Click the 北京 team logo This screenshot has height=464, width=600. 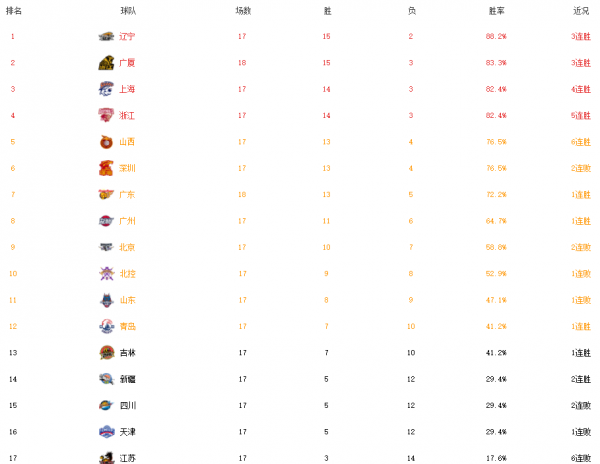106,247
